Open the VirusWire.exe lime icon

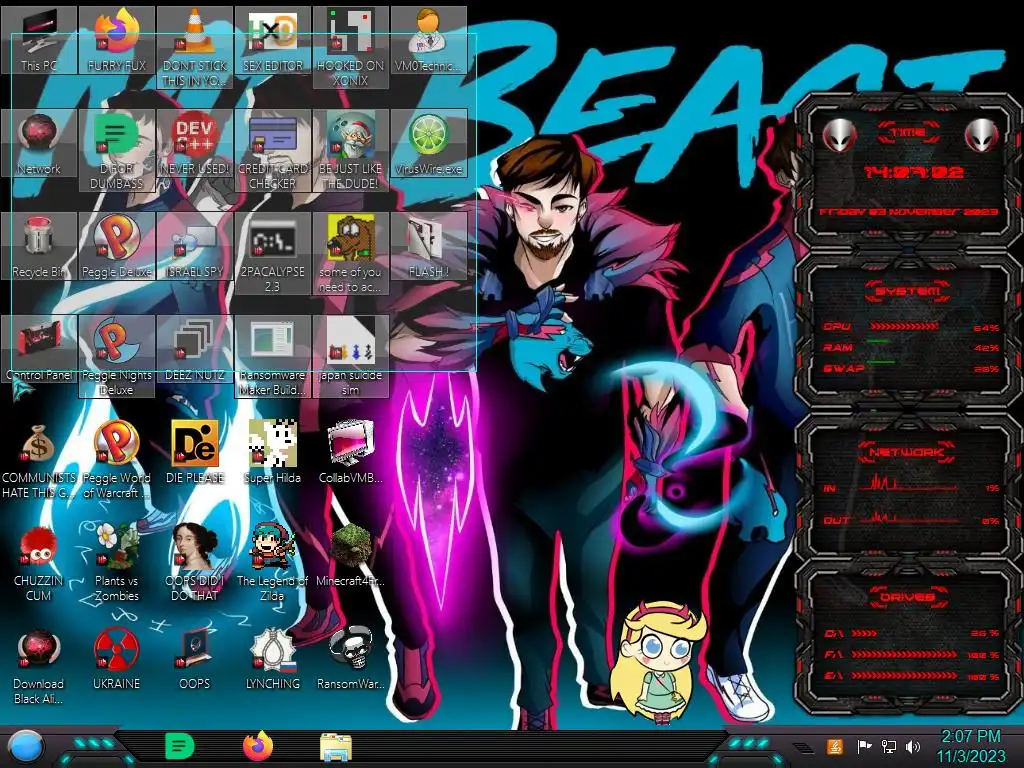(428, 143)
